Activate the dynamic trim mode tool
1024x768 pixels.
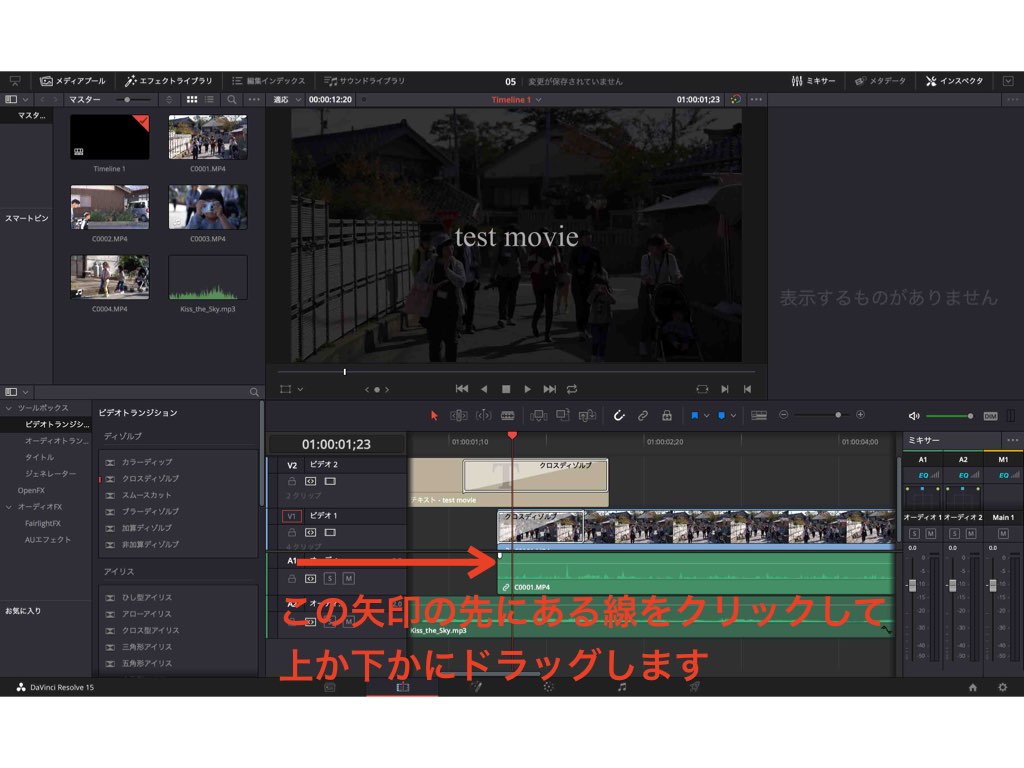[x=483, y=415]
